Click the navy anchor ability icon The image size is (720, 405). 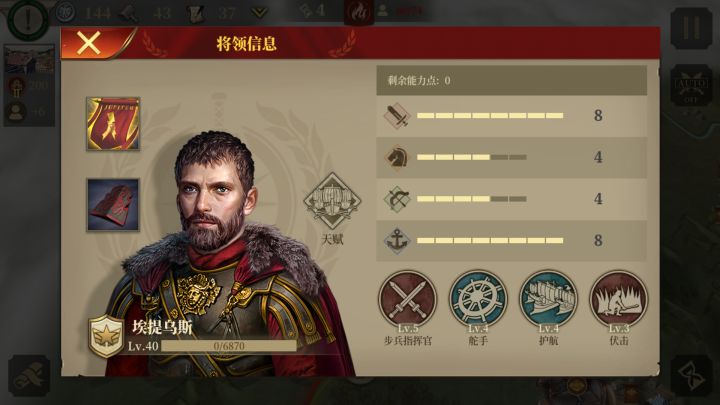pos(397,241)
